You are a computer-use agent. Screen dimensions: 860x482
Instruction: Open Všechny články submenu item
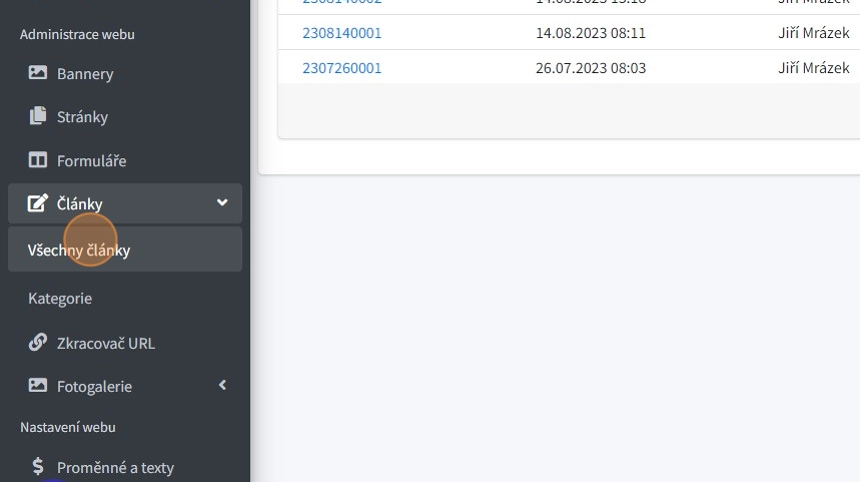coord(79,251)
